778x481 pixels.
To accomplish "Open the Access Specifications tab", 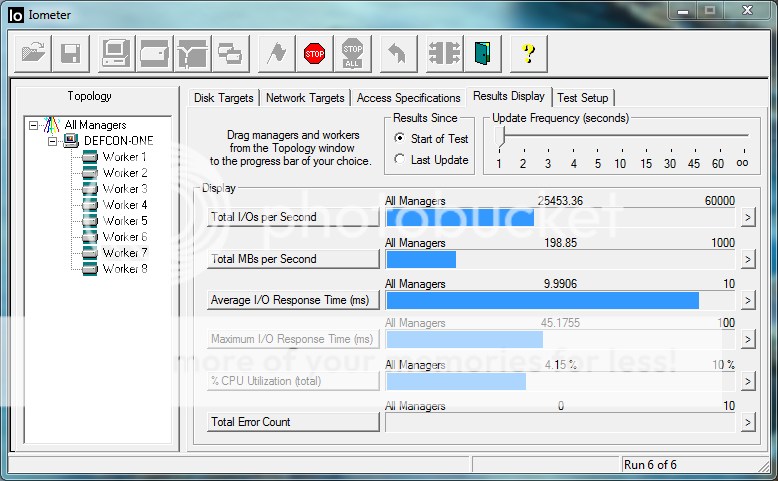I will click(x=408, y=98).
